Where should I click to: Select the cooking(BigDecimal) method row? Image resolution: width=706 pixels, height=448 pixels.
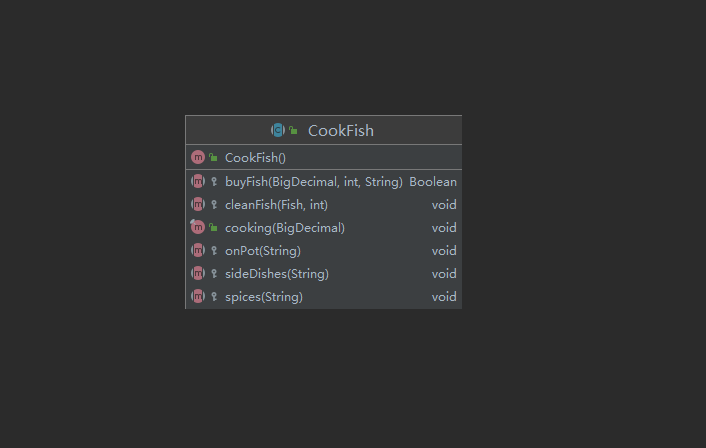[x=284, y=228]
